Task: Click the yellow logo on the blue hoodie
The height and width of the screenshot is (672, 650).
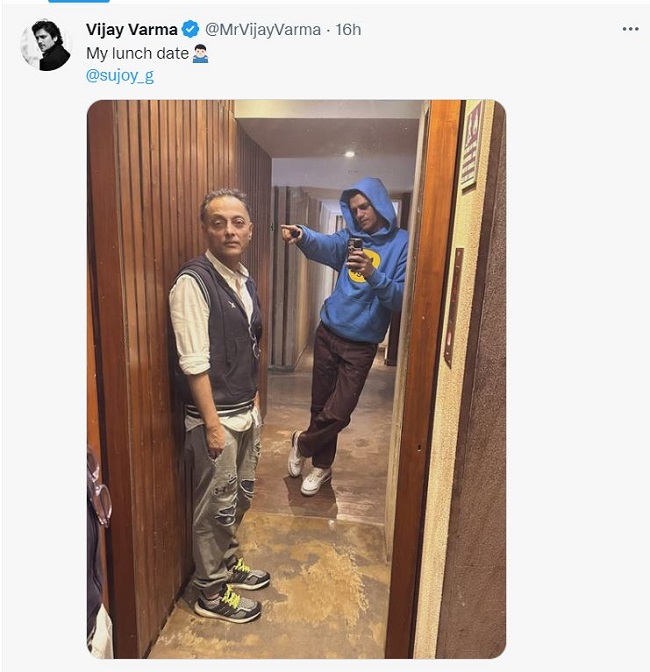Action: click(x=365, y=267)
